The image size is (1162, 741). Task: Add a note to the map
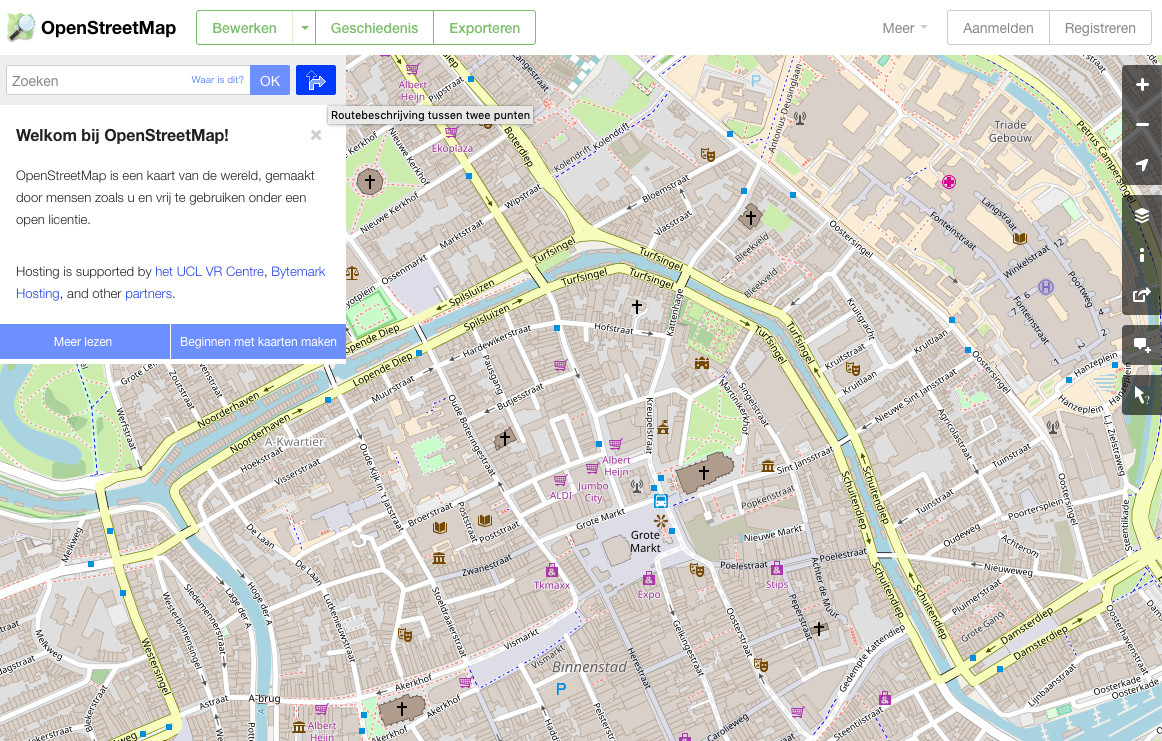1142,345
